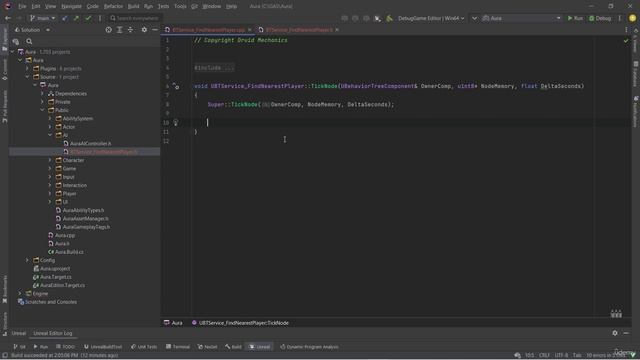Click the gutter override marker at TickNode
This screenshot has height=360, width=640.
(x=176, y=86)
